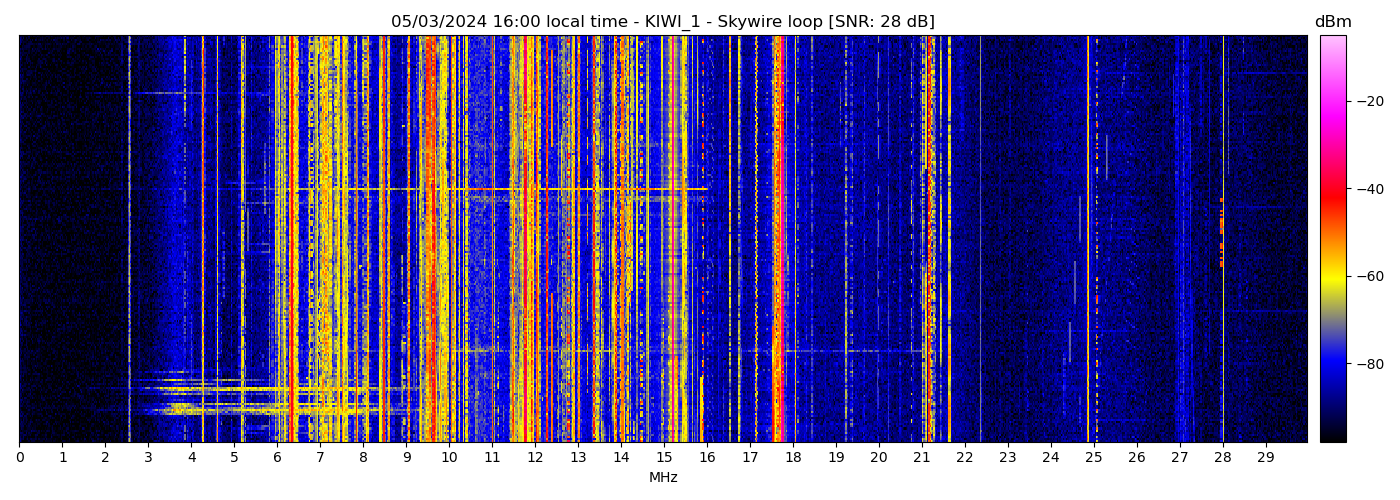Click the "dBm" label above the colorbar

[1332, 22]
